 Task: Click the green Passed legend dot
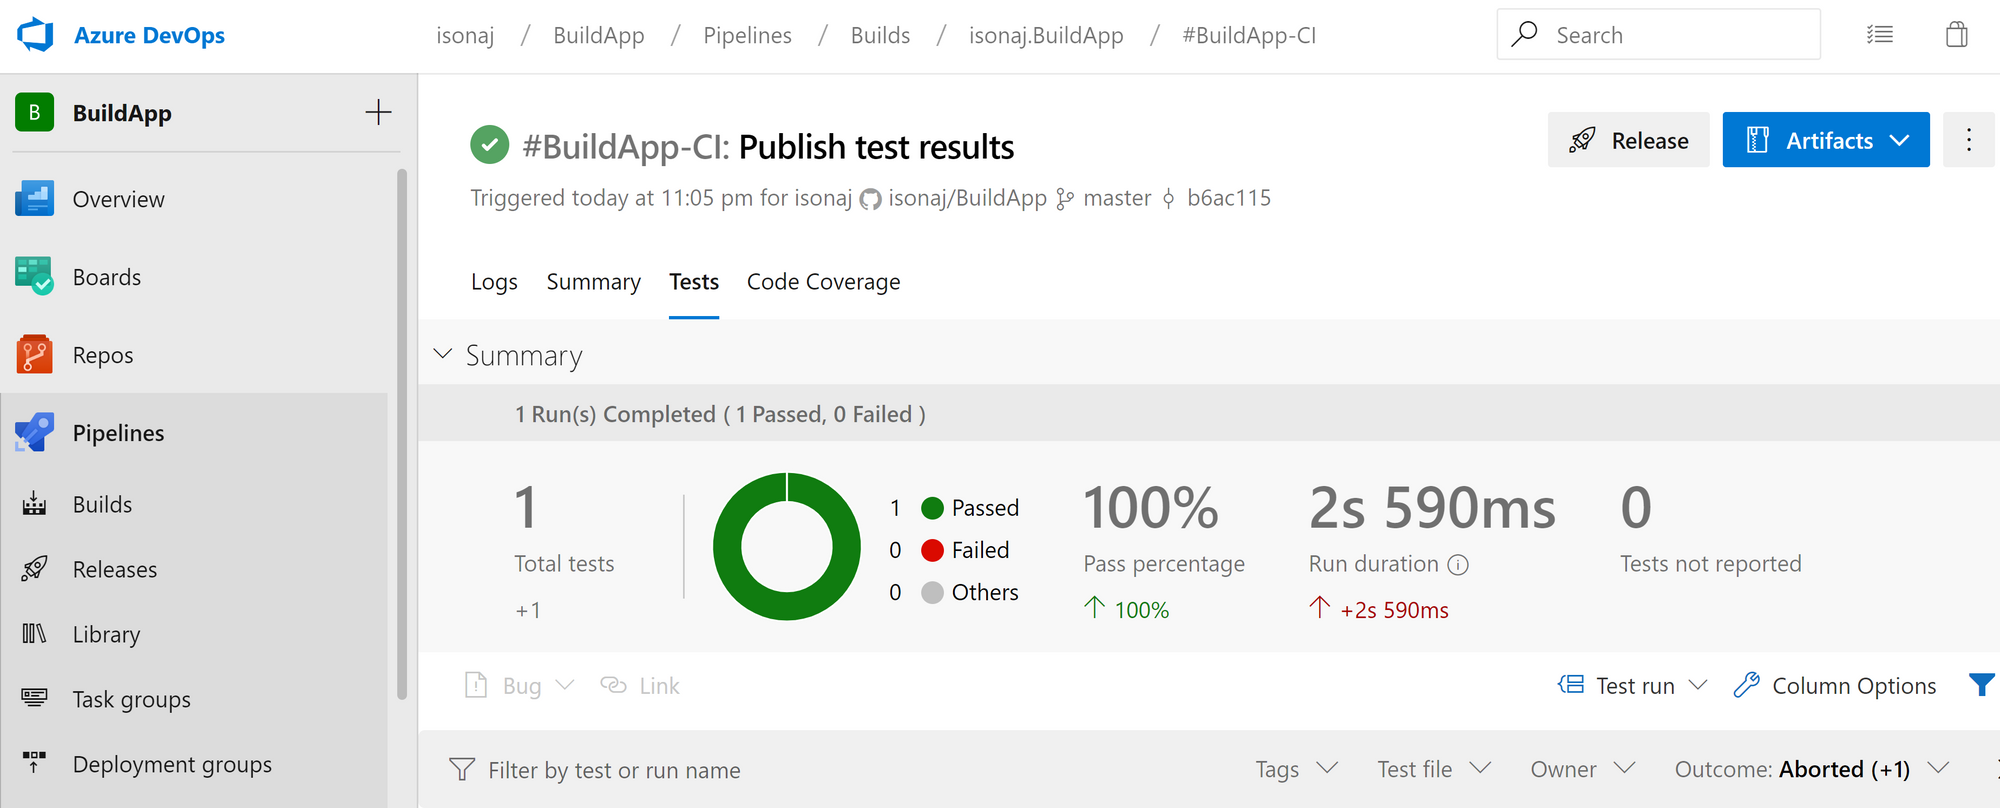click(x=932, y=508)
